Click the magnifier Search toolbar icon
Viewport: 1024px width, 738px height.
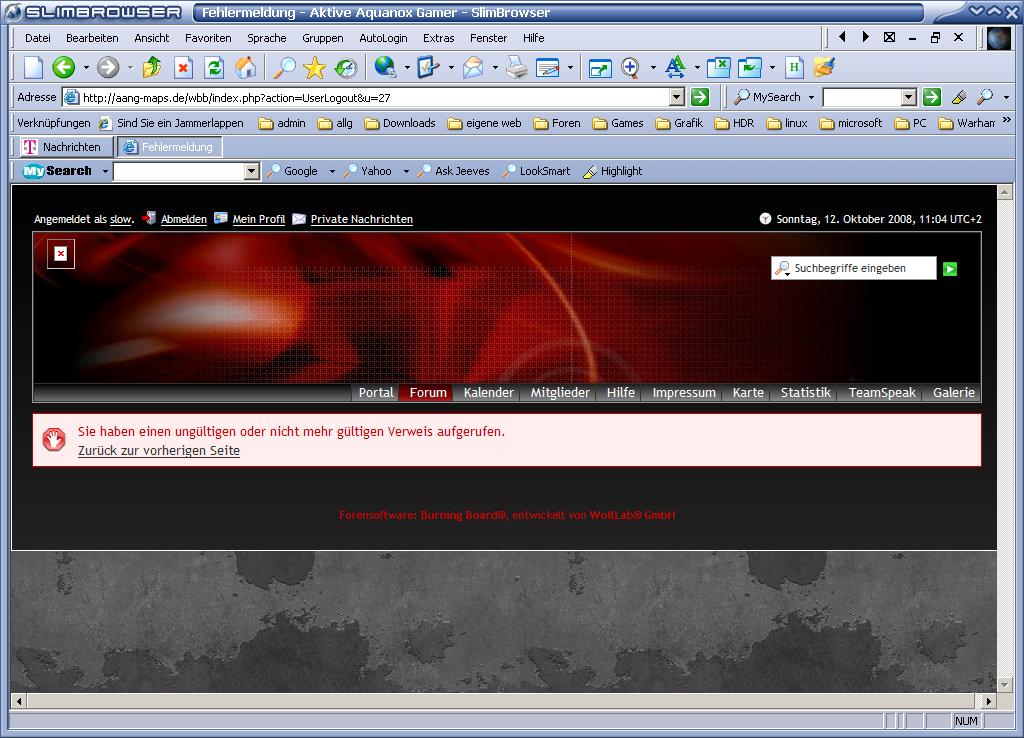[285, 68]
